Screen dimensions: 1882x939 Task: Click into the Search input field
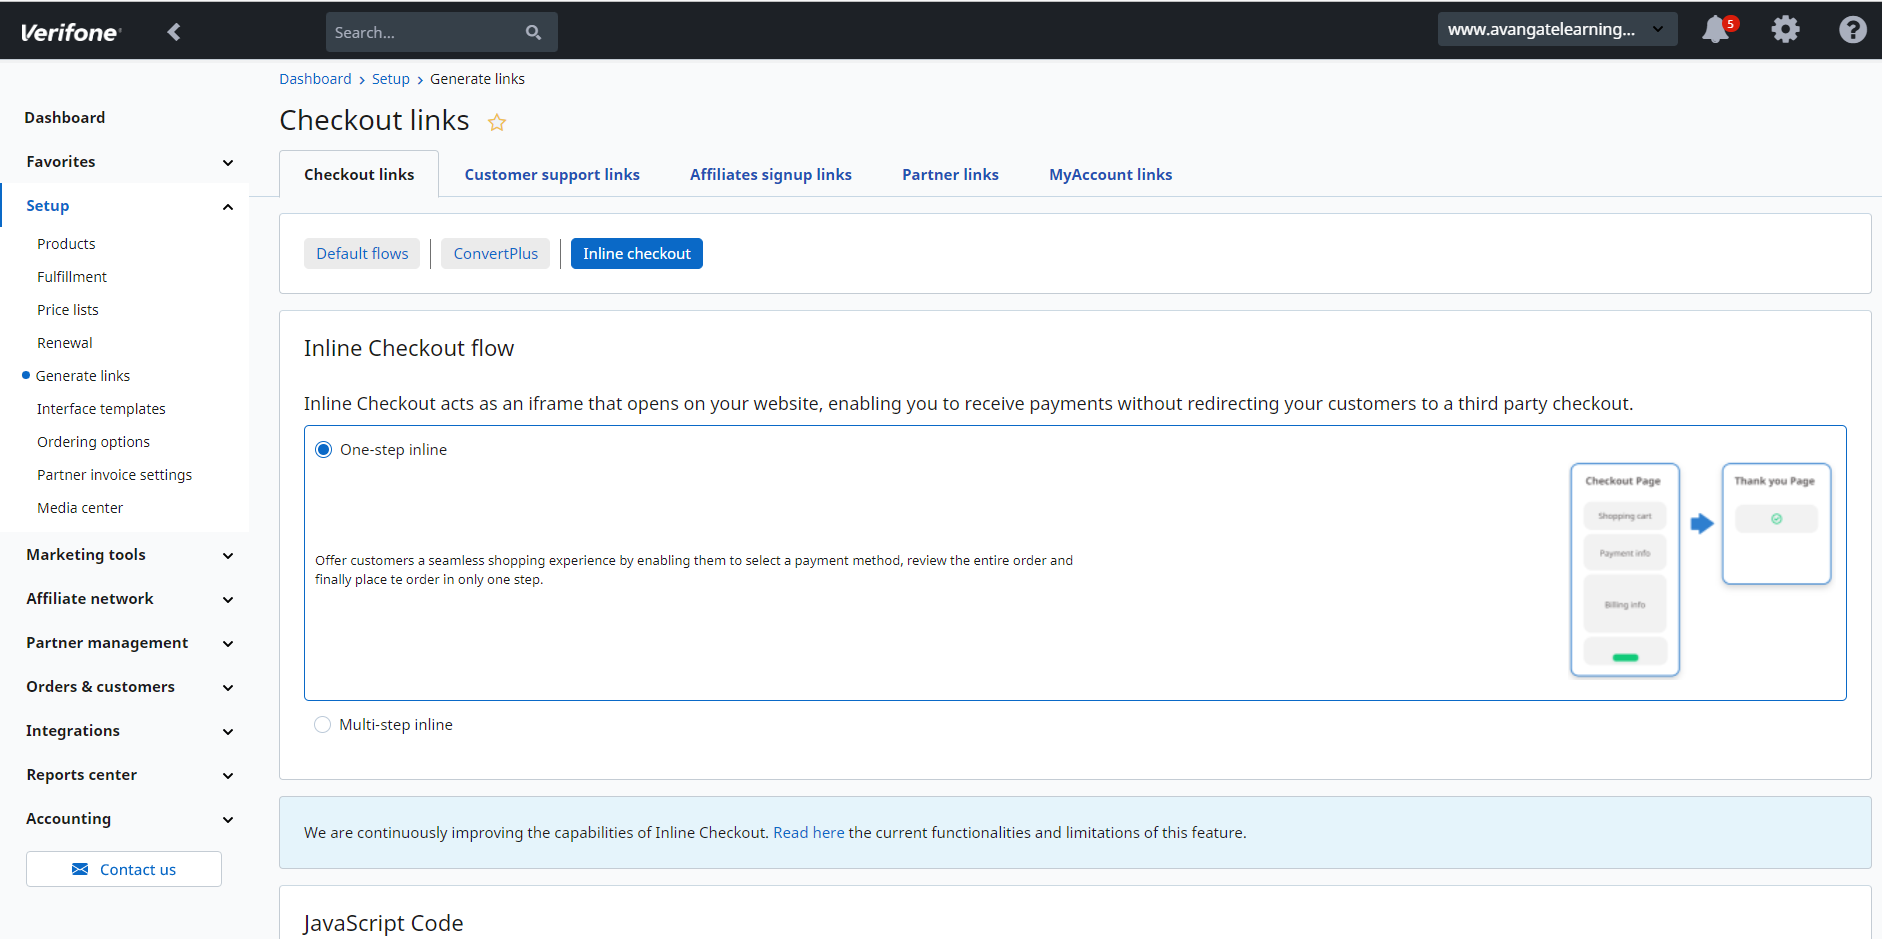pyautogui.click(x=430, y=32)
